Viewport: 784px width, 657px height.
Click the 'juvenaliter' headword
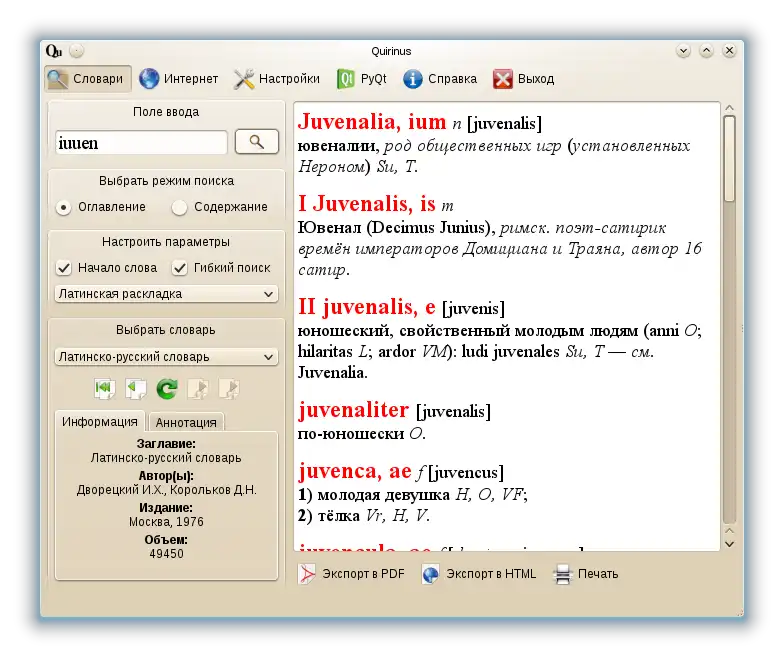tap(354, 410)
